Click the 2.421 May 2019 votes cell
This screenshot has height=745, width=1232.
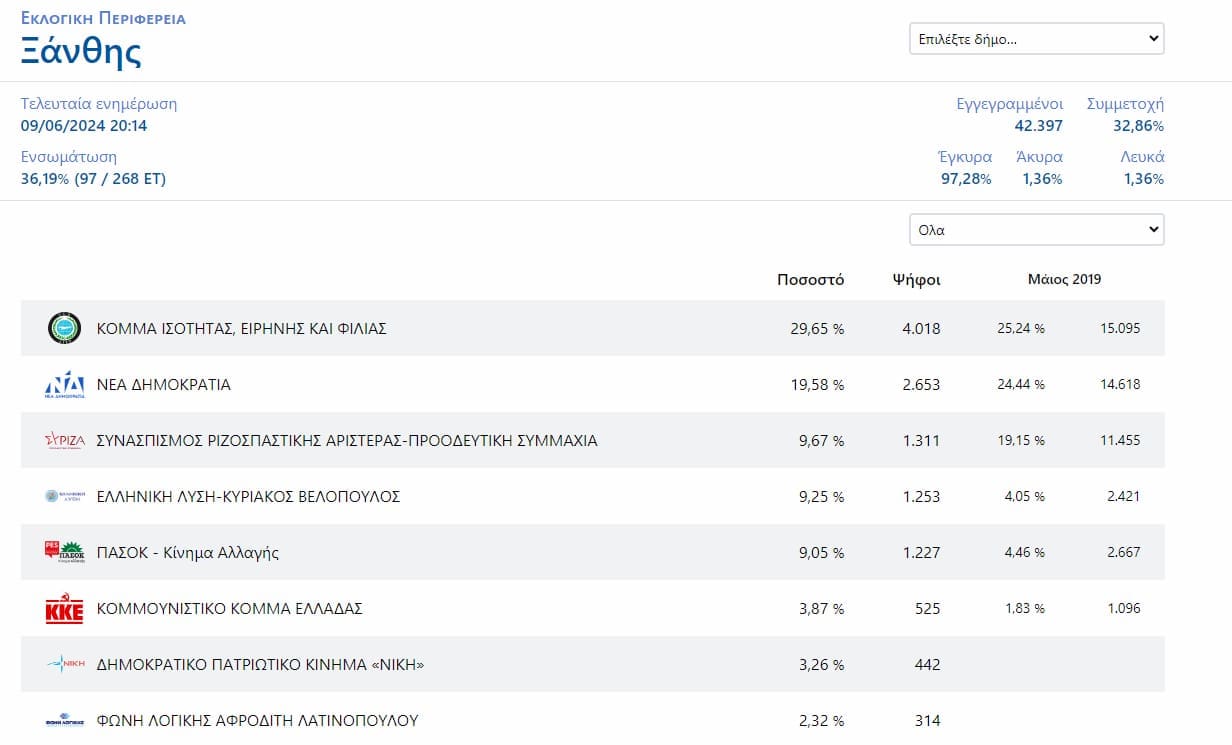1122,496
